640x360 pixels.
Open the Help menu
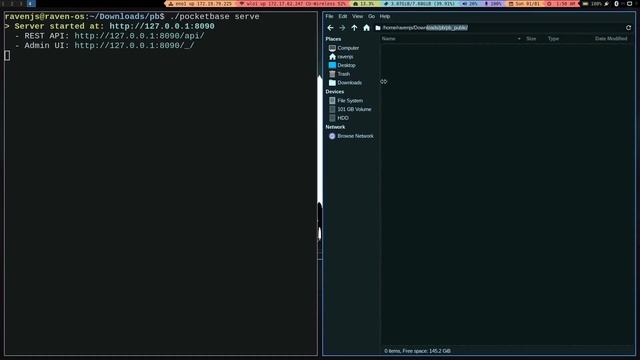point(385,16)
